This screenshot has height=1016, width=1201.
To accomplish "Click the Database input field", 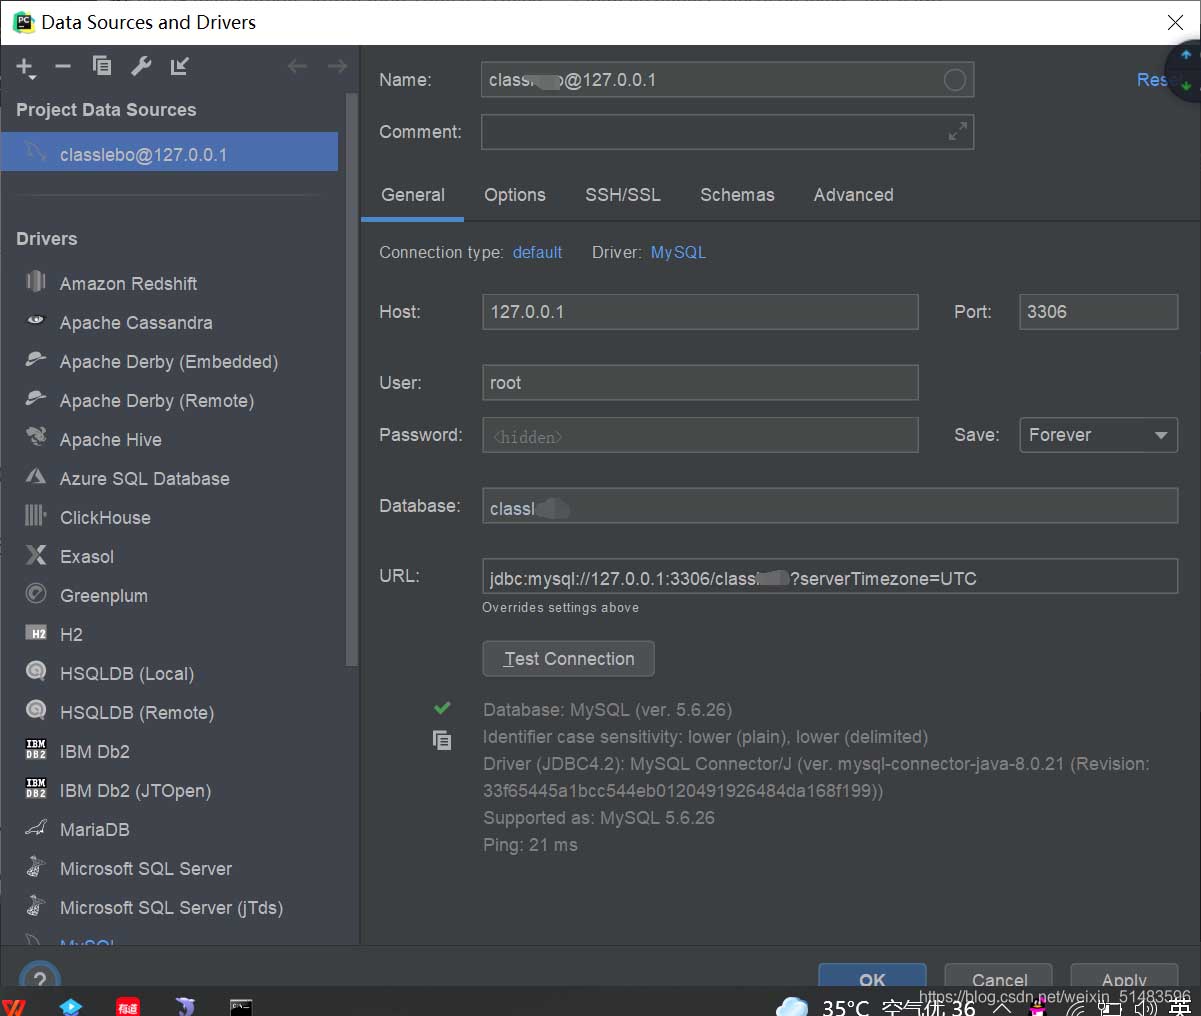I will point(830,506).
